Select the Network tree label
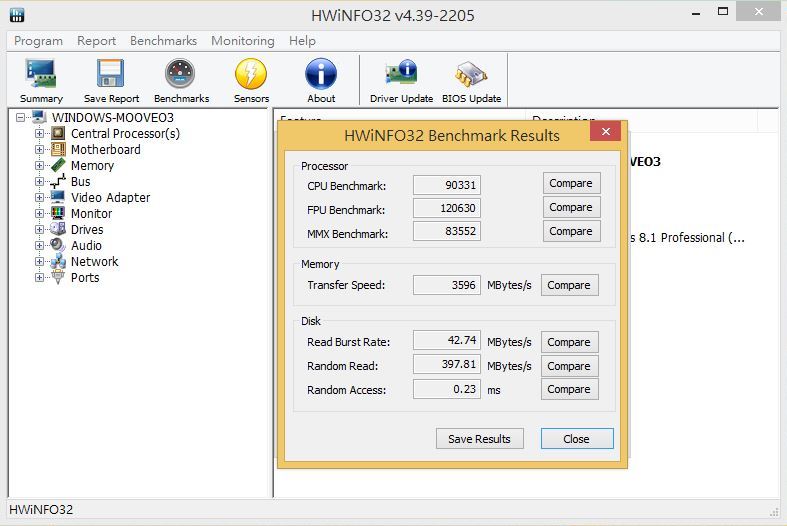This screenshot has height=526, width=787. click(x=95, y=261)
